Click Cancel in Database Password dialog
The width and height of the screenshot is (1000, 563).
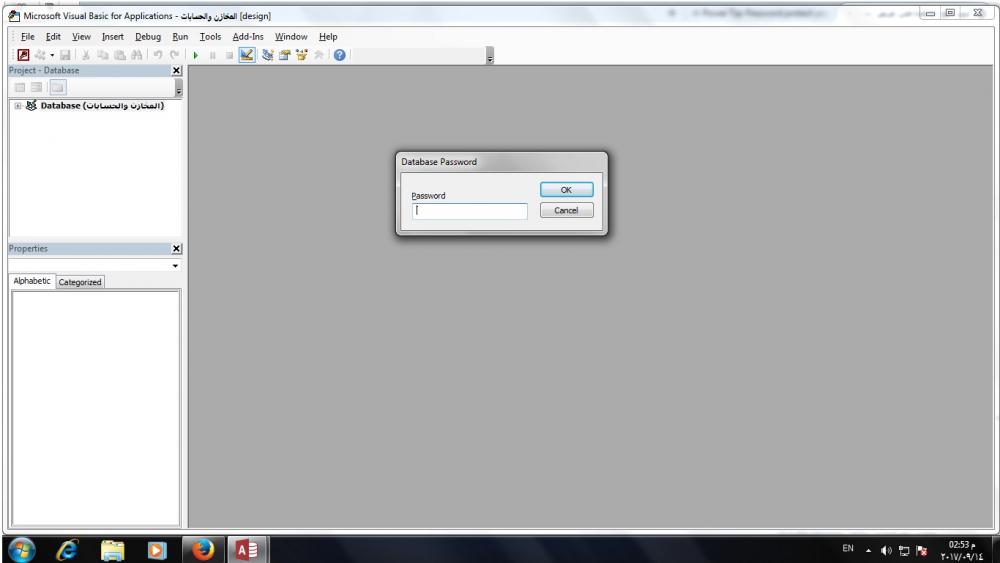pyautogui.click(x=566, y=210)
